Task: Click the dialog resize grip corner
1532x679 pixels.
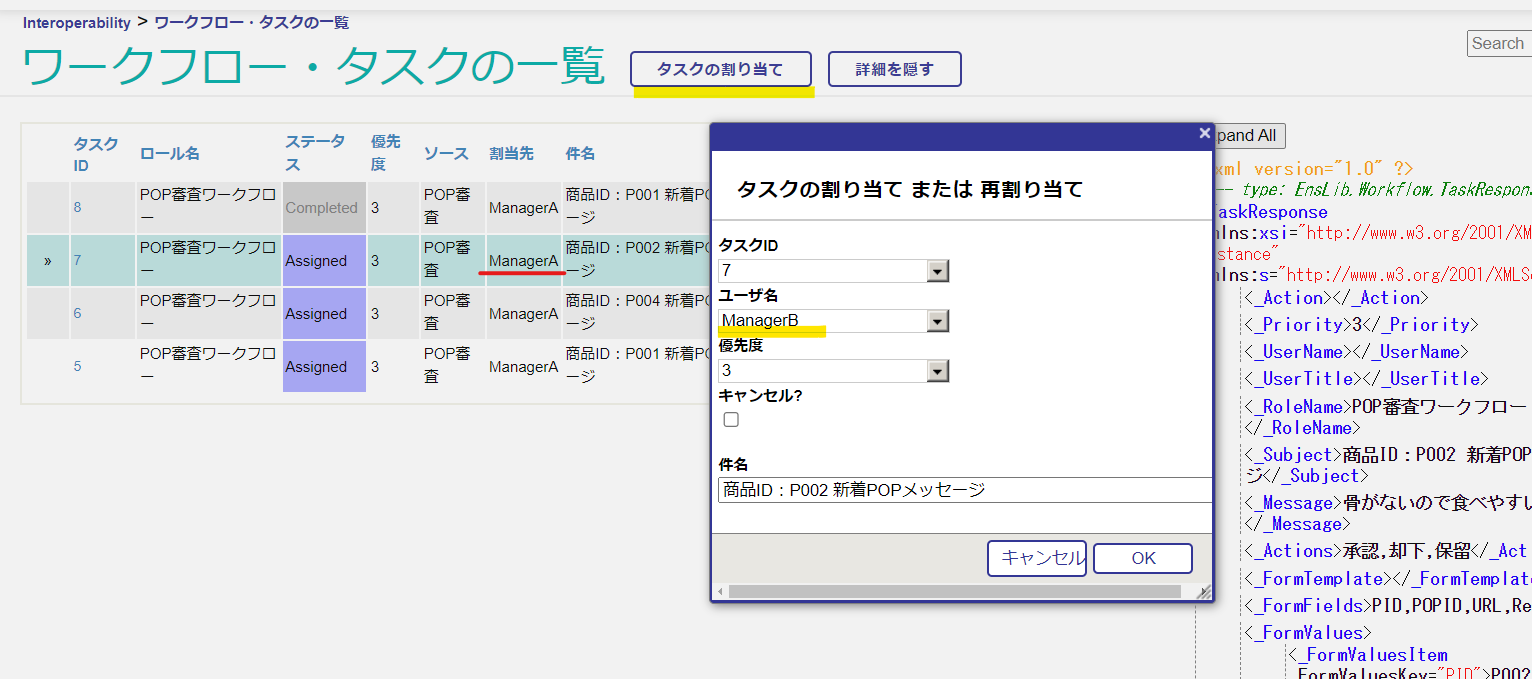Action: tap(1204, 592)
